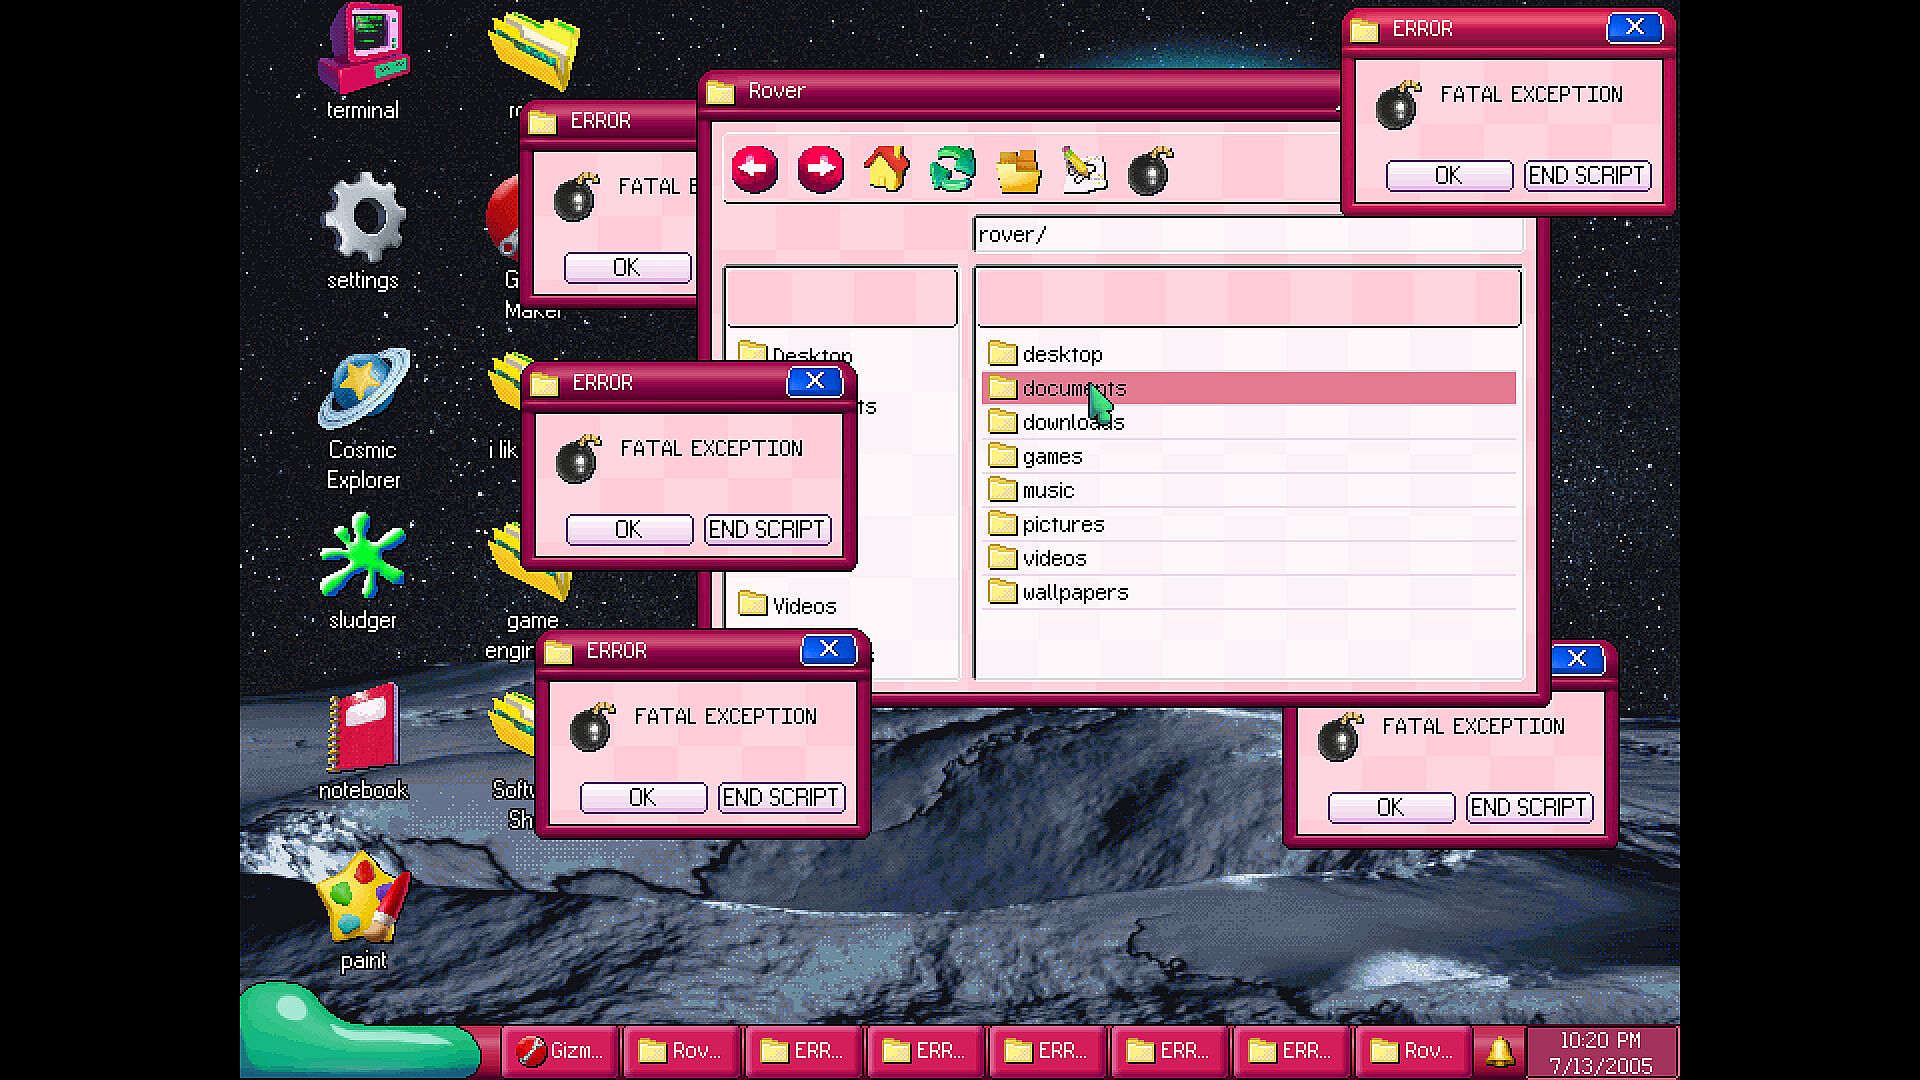Viewport: 1920px width, 1080px height.
Task: Click the new folder icon in Rover toolbar
Action: (1018, 171)
